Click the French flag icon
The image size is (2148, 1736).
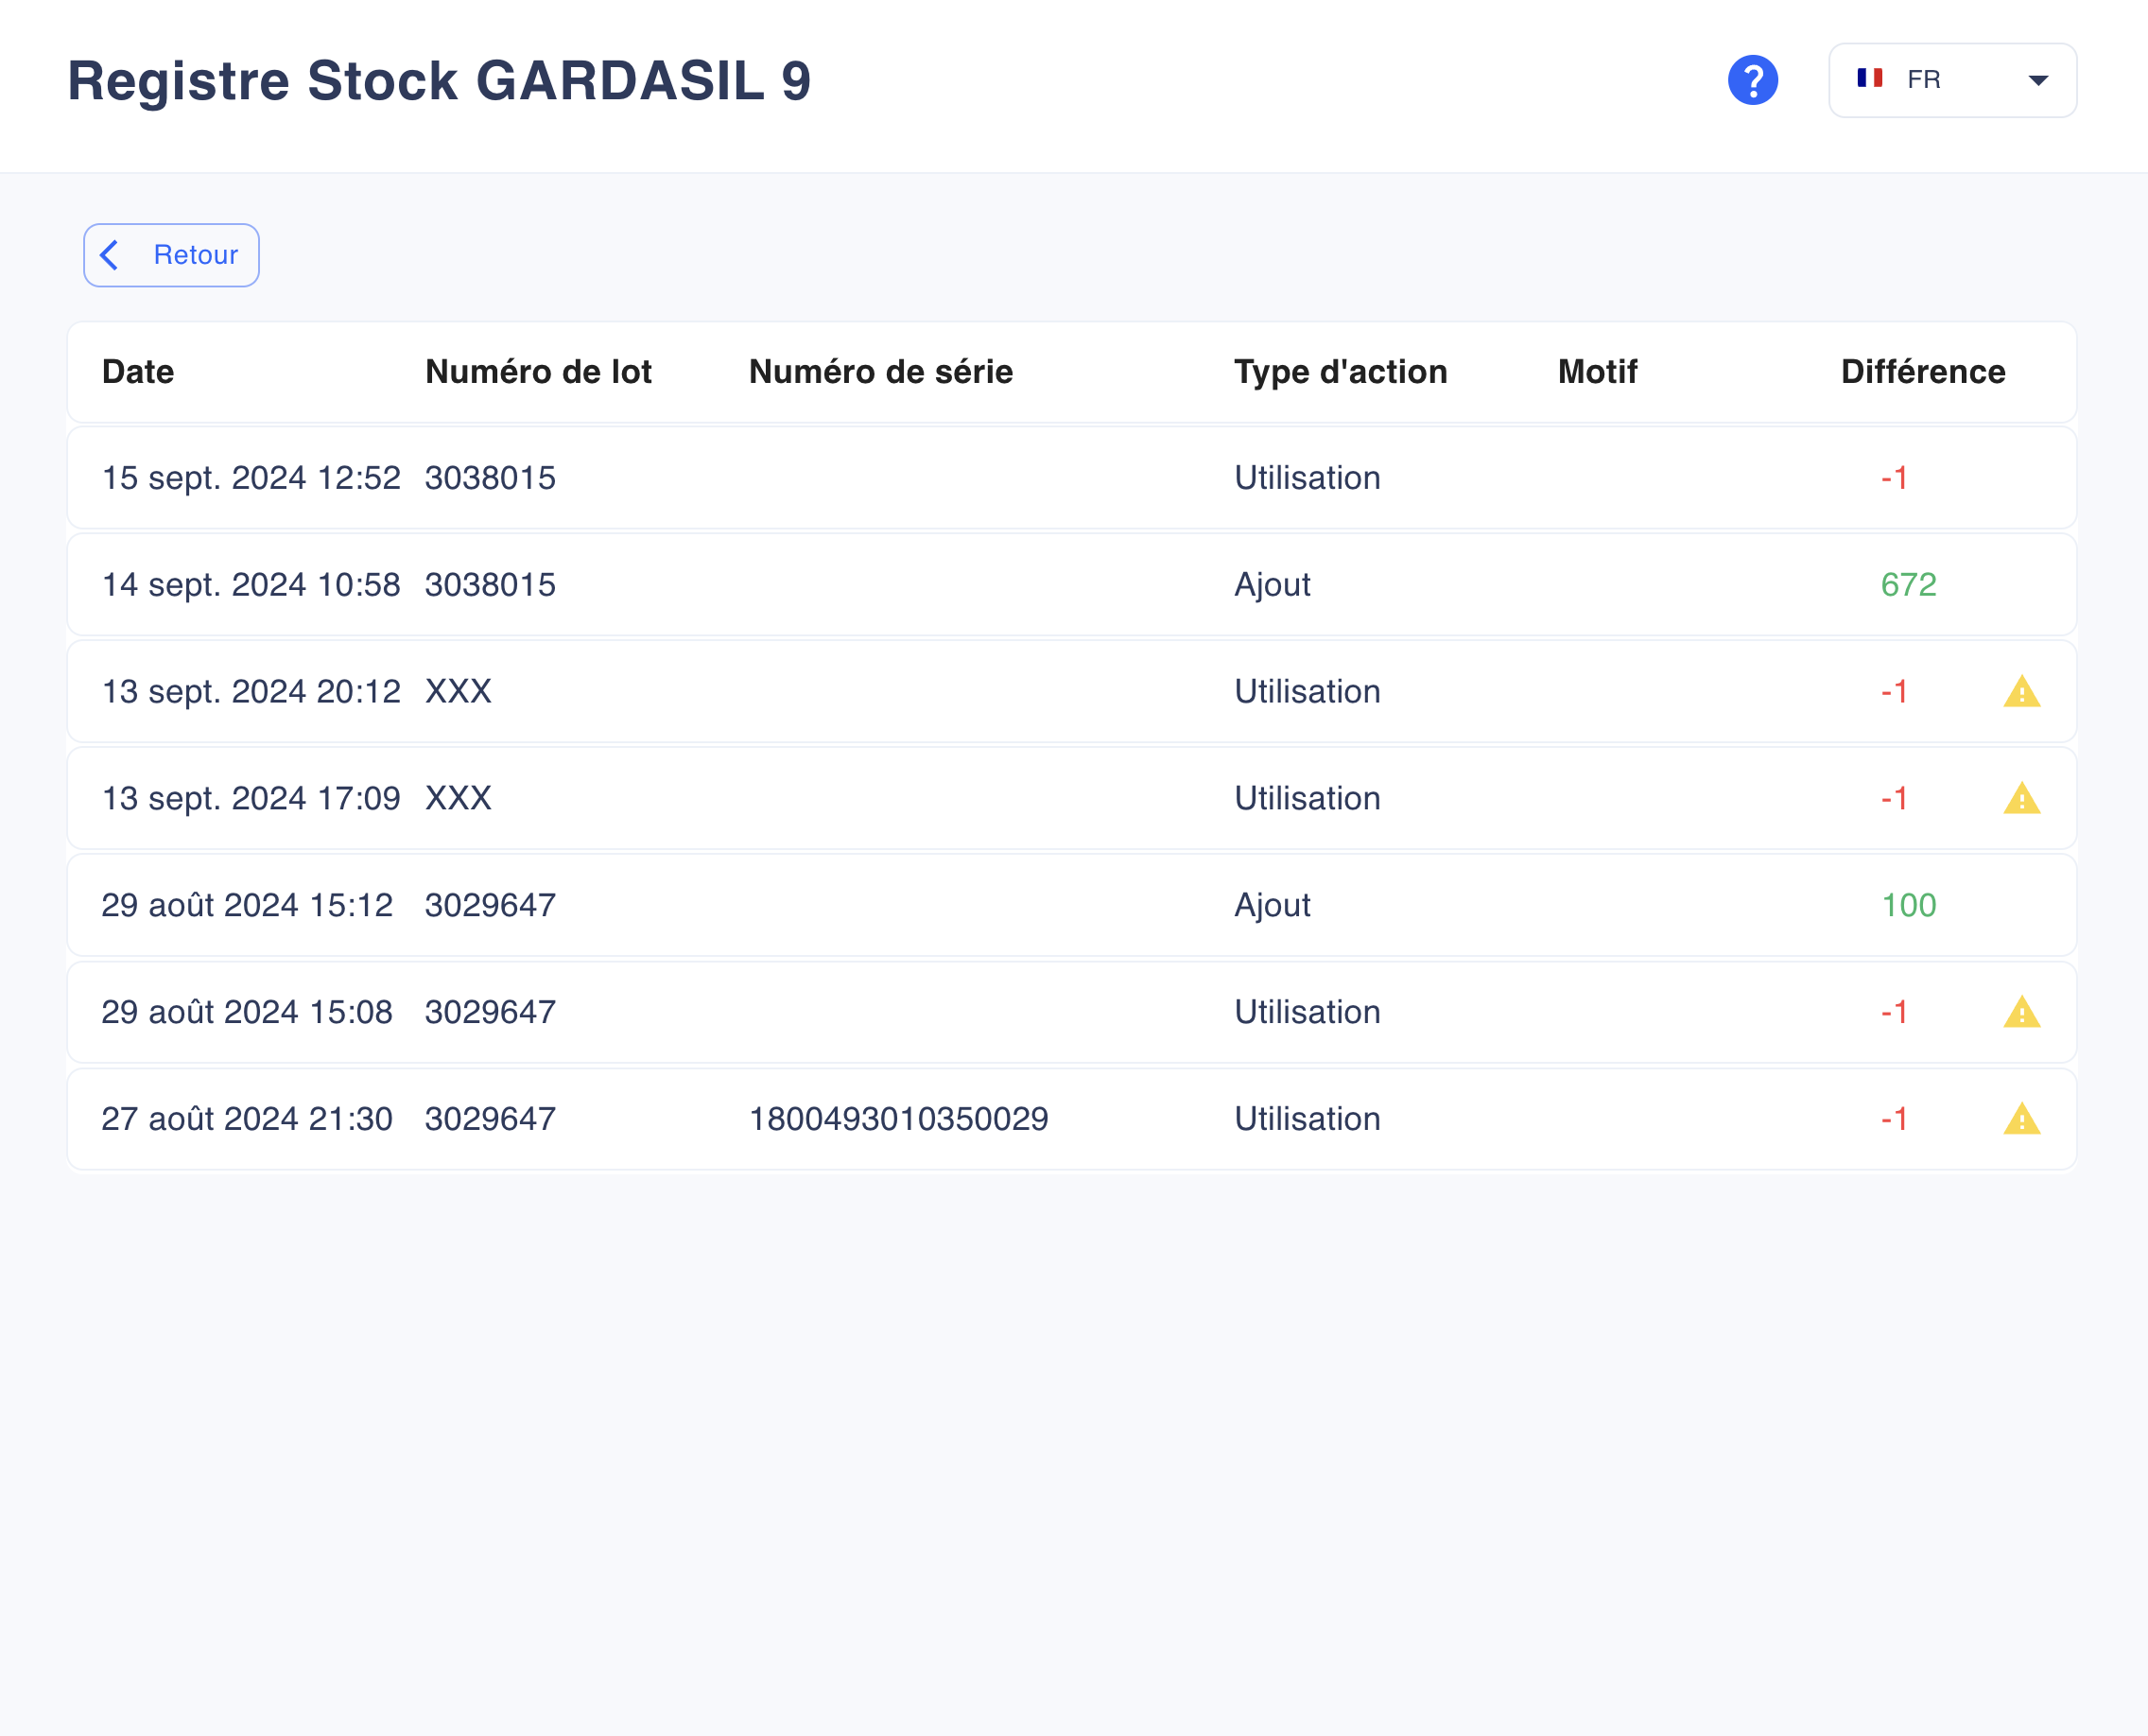(x=1869, y=78)
